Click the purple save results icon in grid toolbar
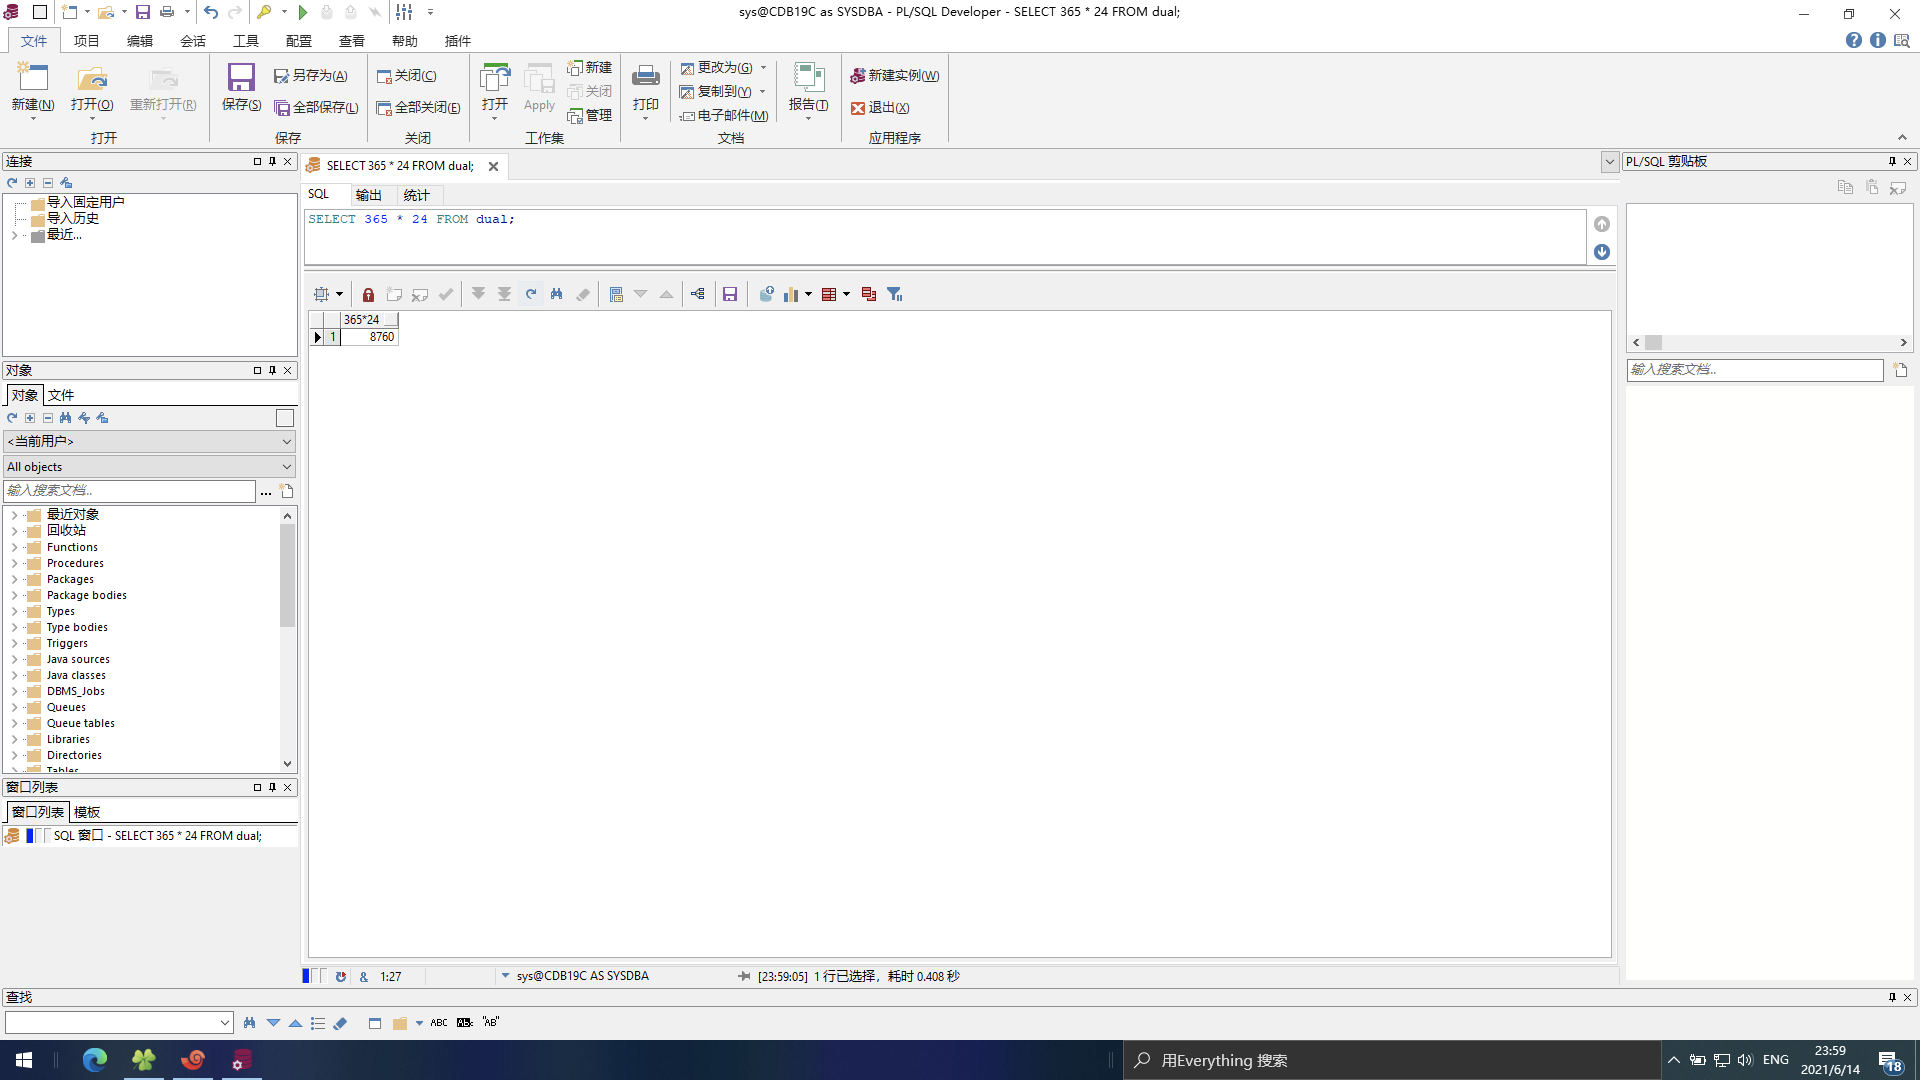Image resolution: width=1920 pixels, height=1080 pixels. tap(730, 294)
